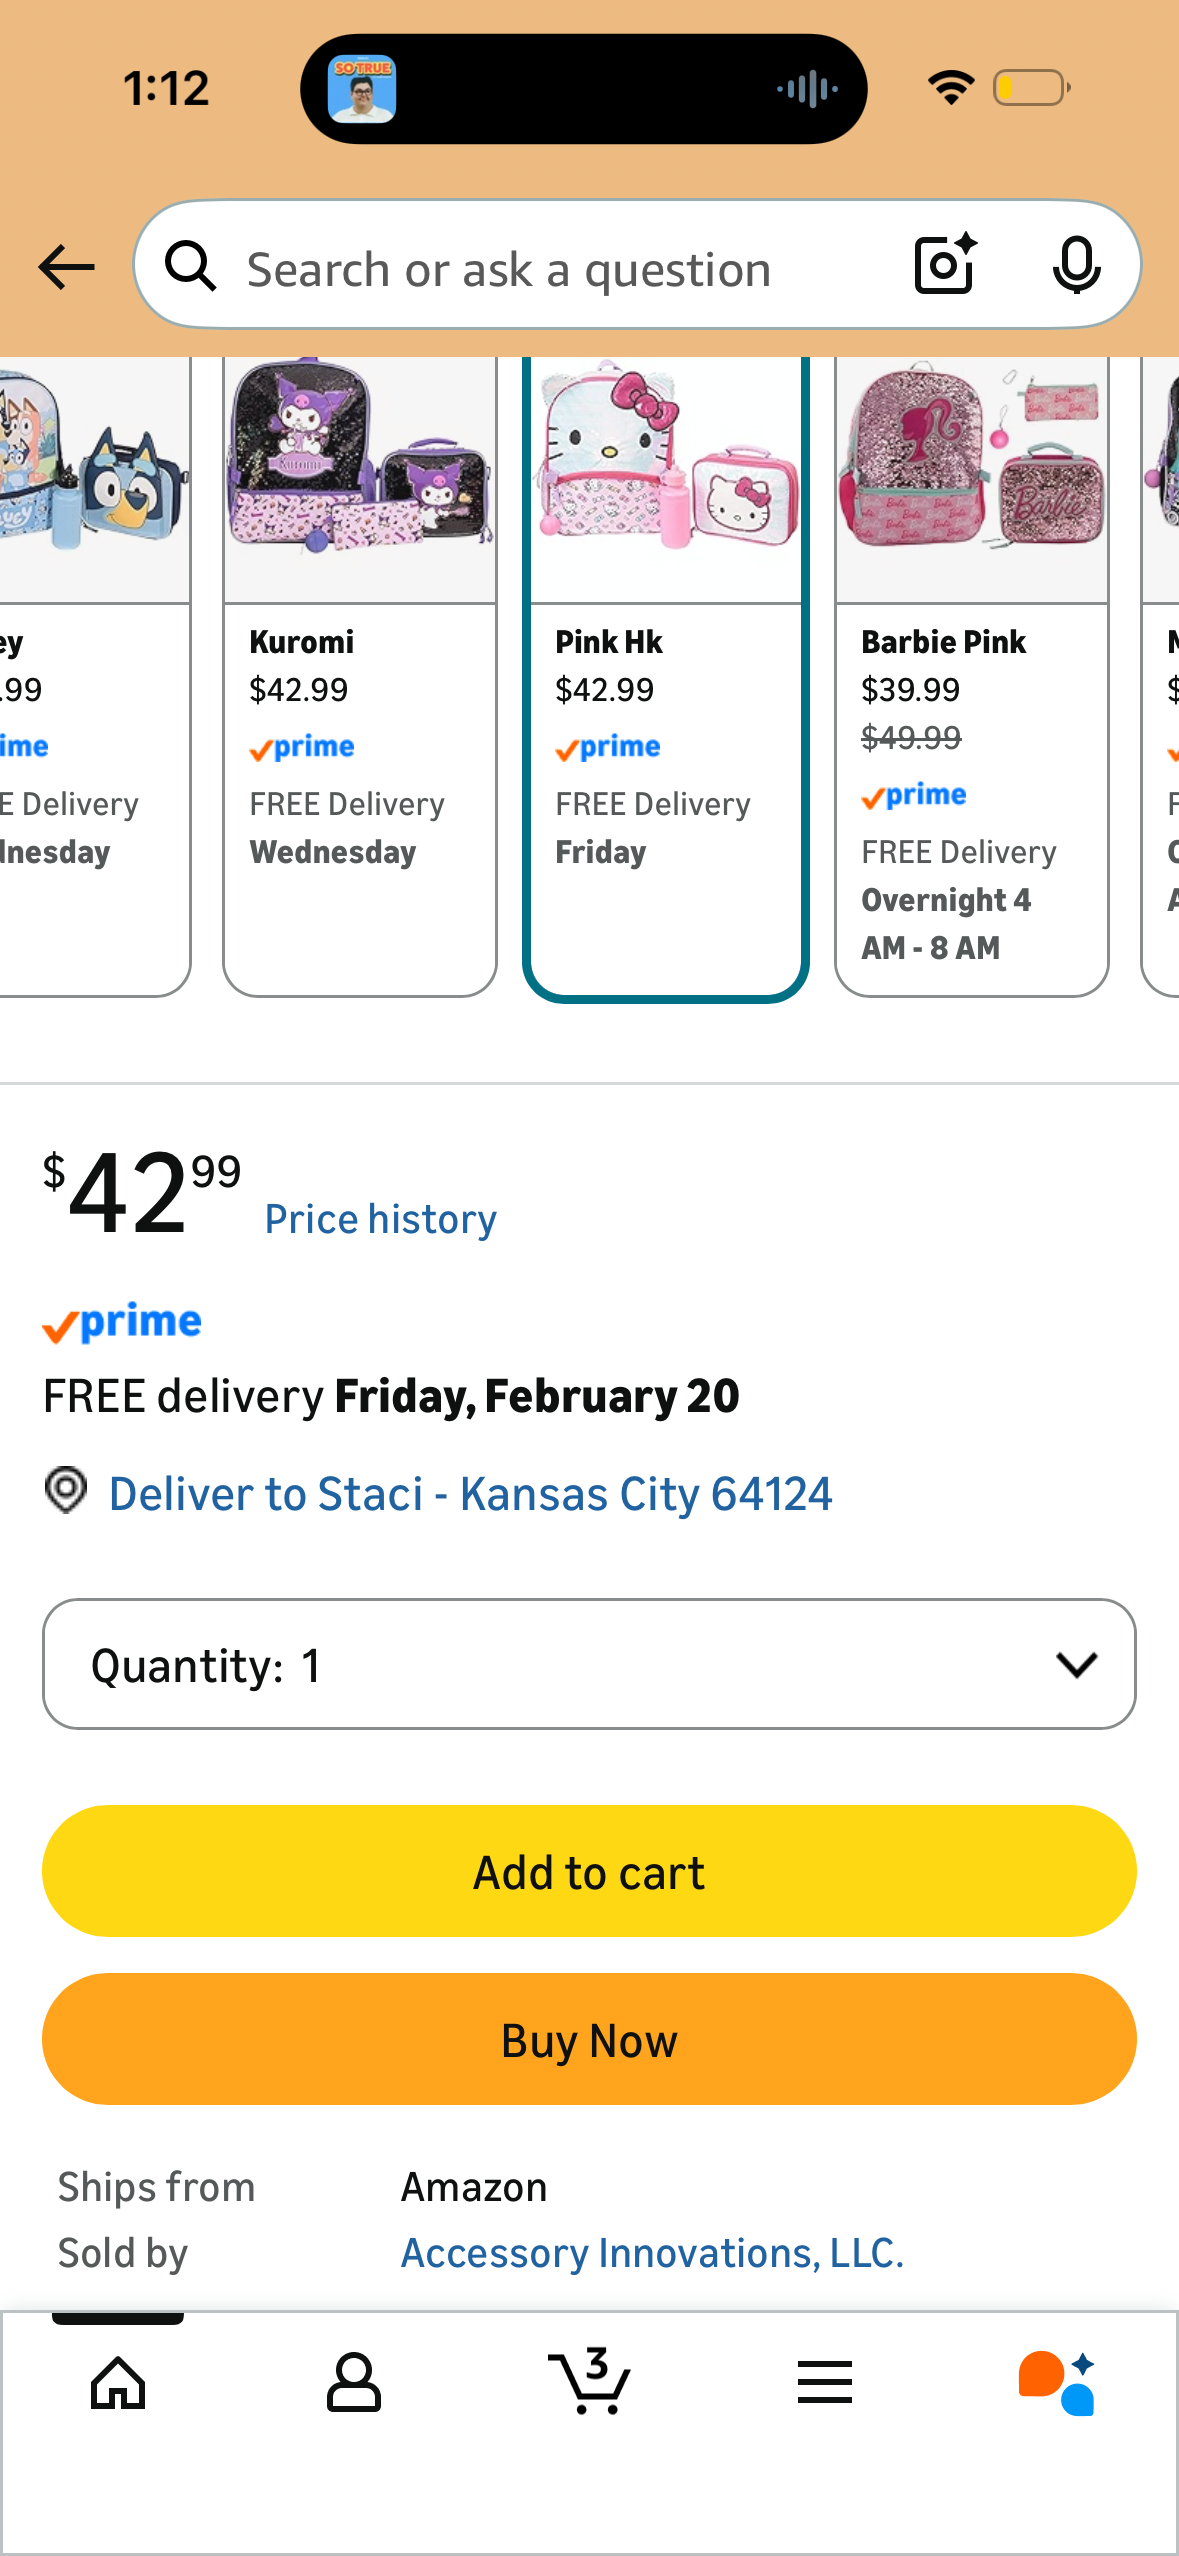The image size is (1179, 2556).
Task: Tap the microphone voice search icon
Action: click(1076, 265)
